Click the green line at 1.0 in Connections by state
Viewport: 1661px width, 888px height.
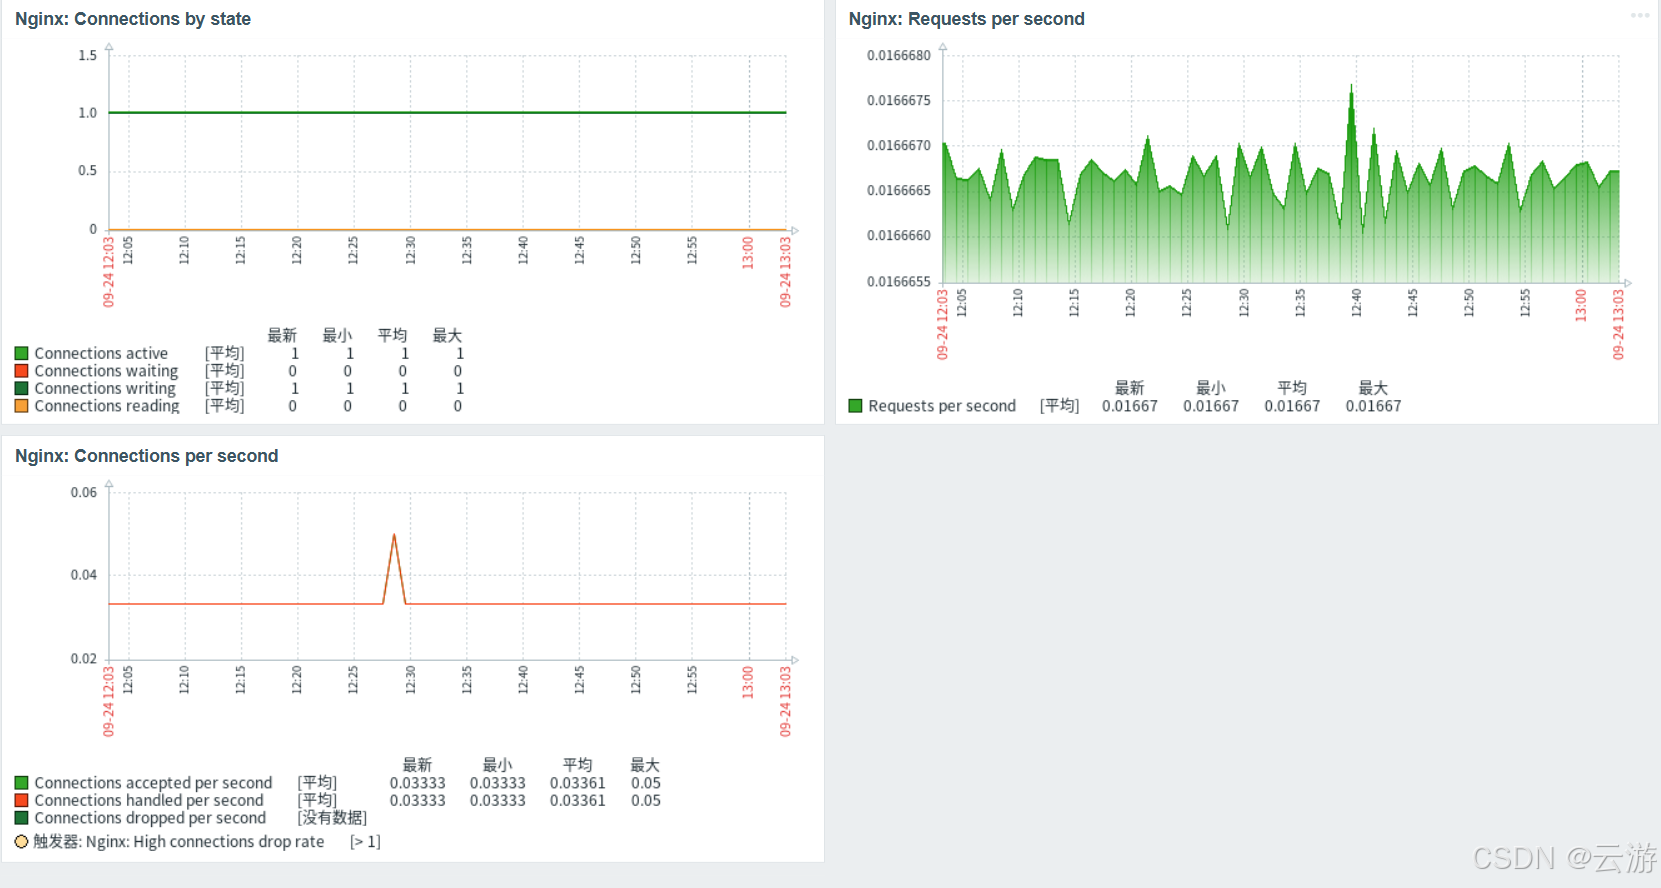click(447, 112)
